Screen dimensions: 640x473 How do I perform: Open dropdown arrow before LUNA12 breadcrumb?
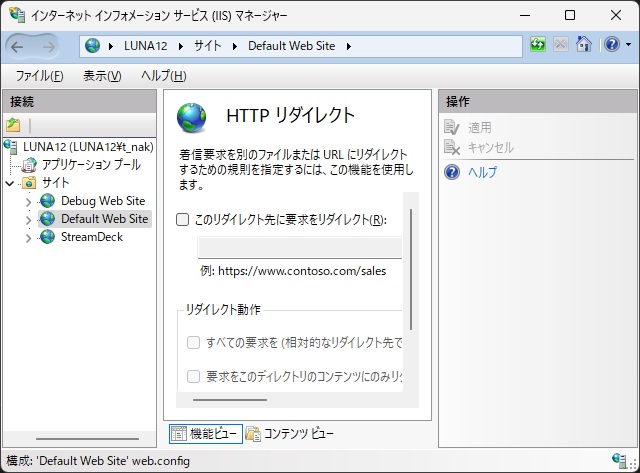(111, 47)
